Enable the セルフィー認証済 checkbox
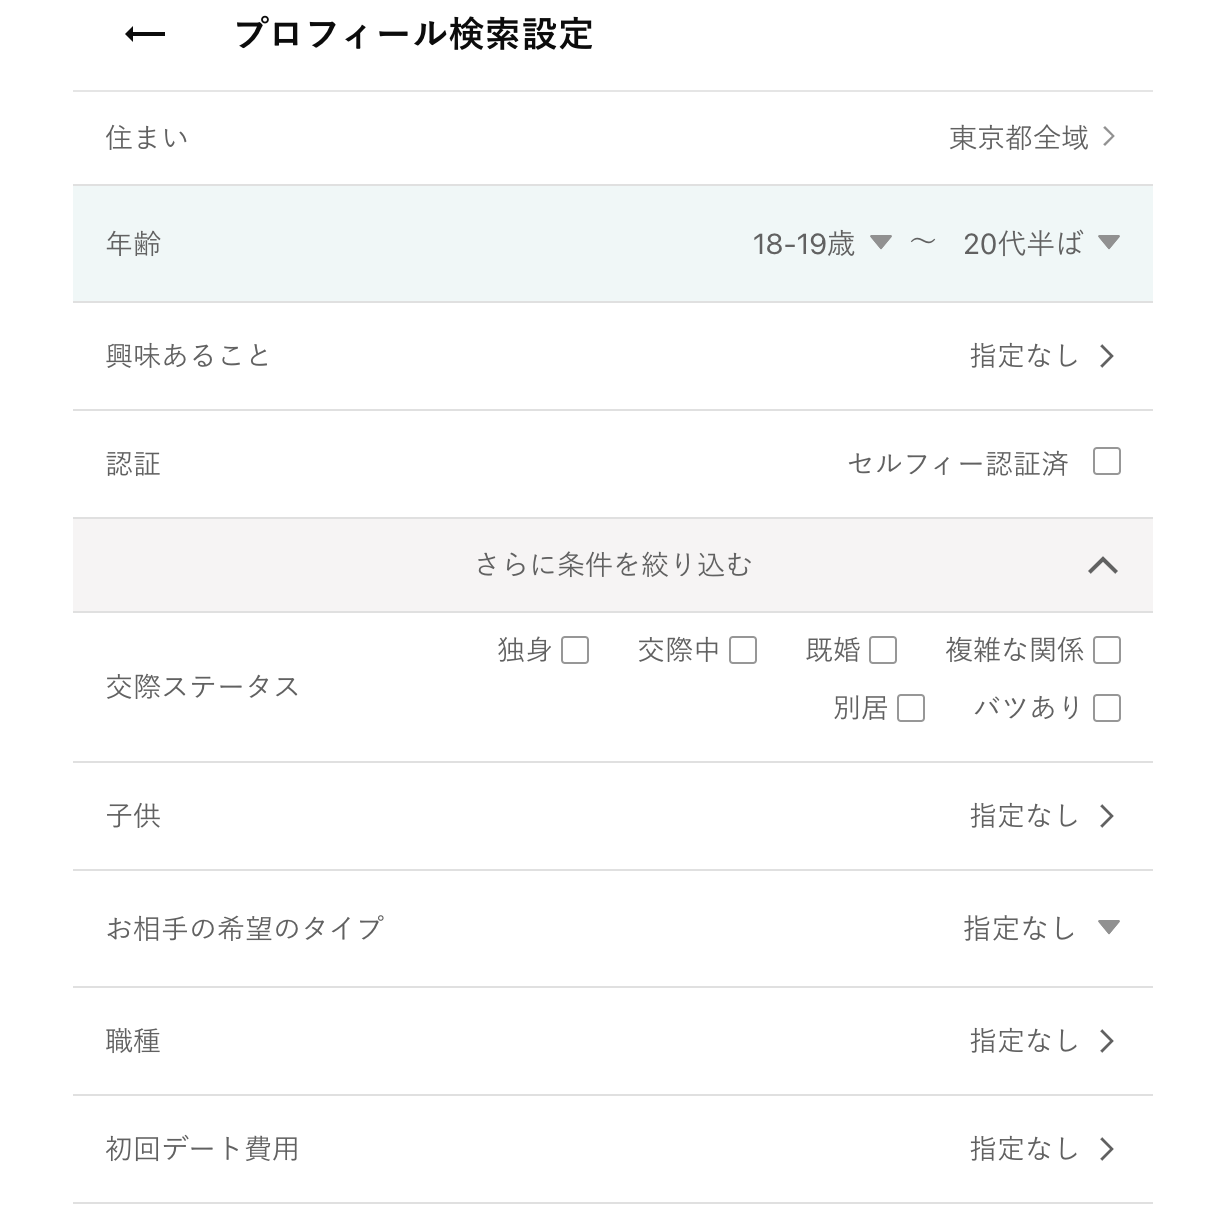Screen dimensions: 1216x1214 coord(1106,461)
